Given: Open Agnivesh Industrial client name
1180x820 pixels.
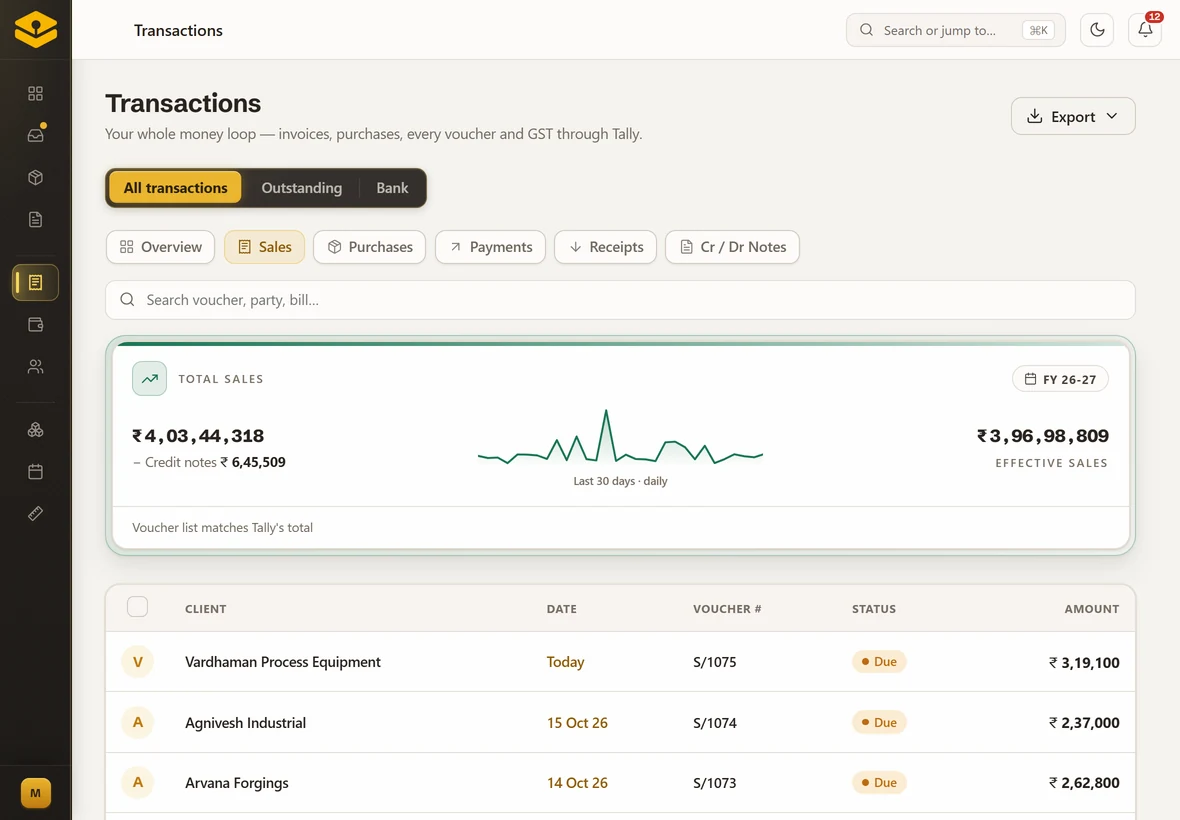Looking at the screenshot, I should click(x=245, y=723).
